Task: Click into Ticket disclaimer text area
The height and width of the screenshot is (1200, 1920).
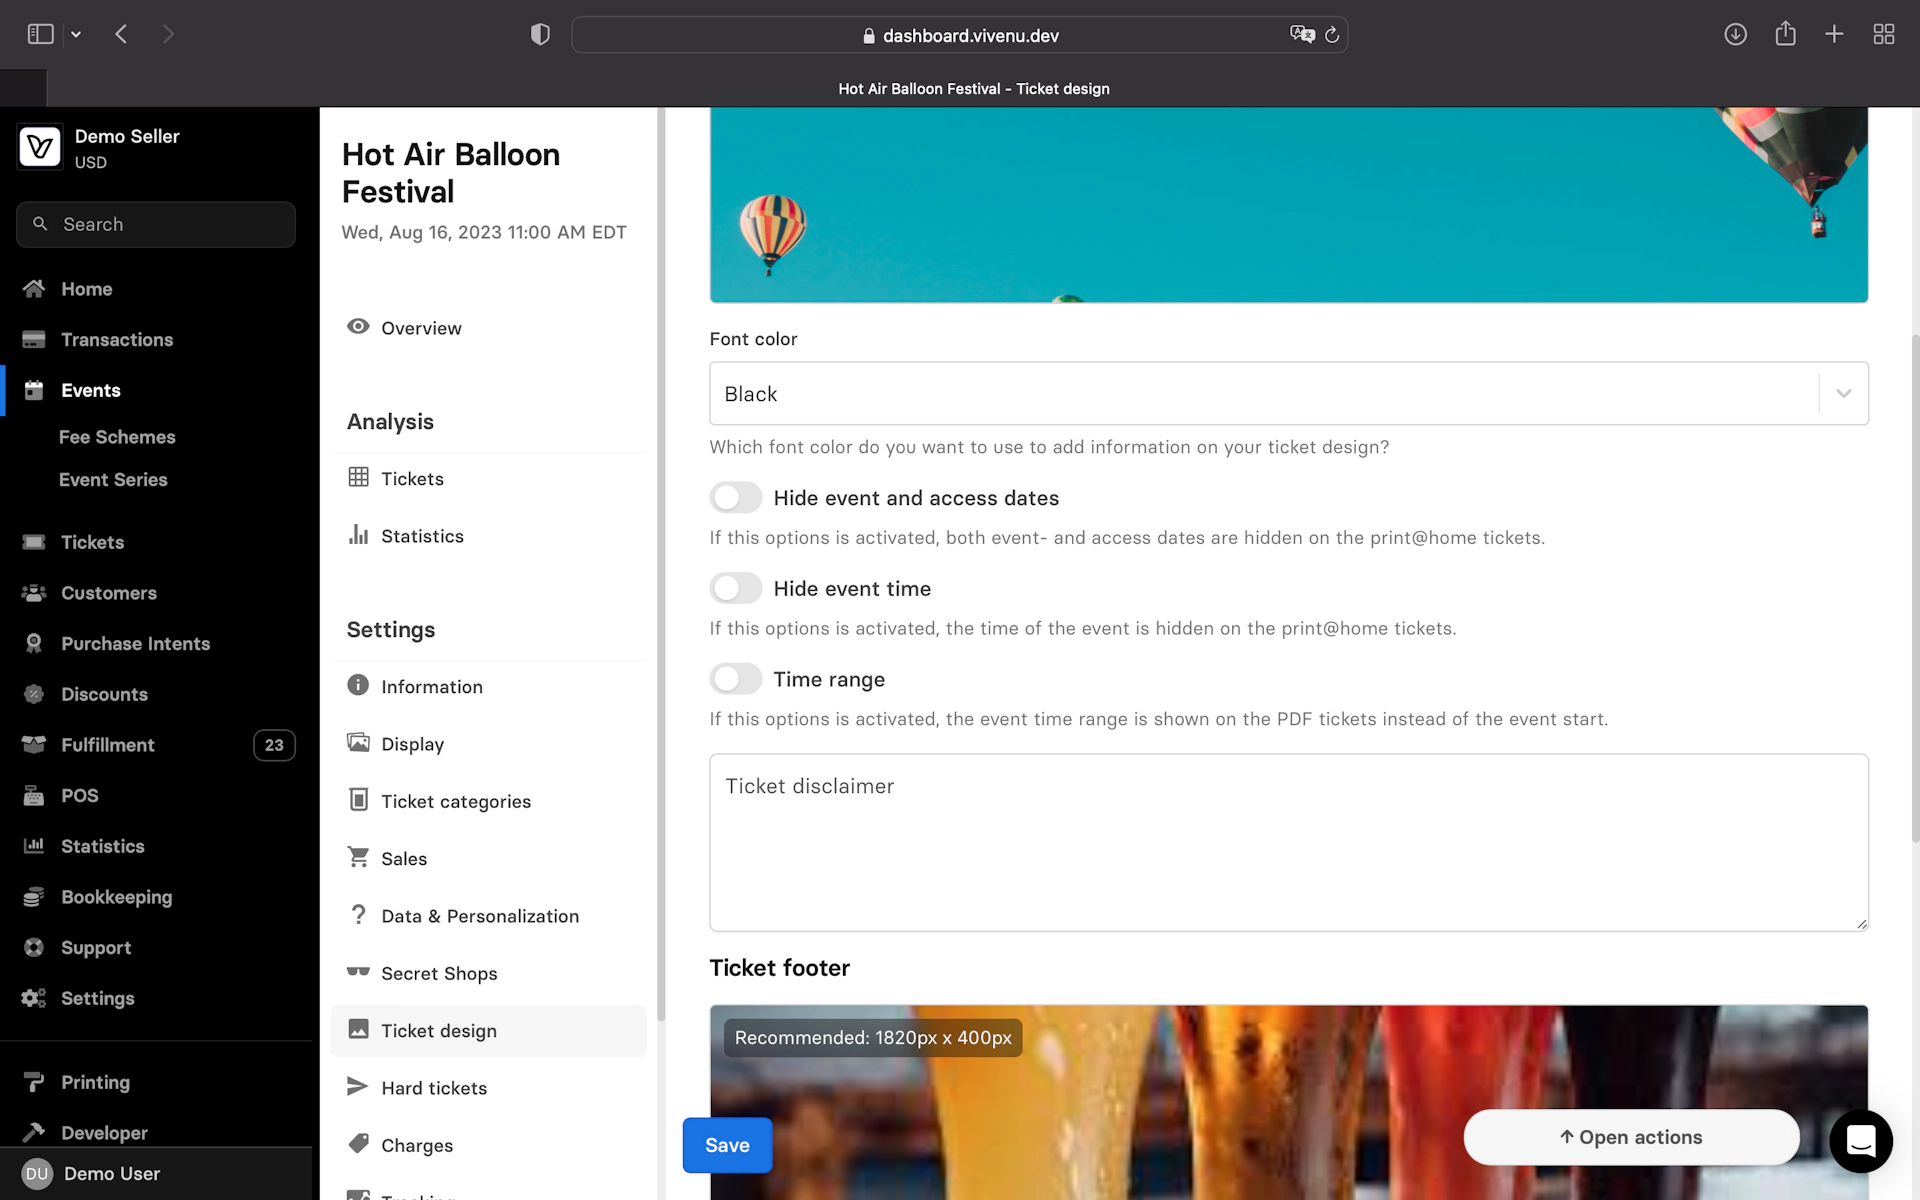Action: pos(1288,842)
